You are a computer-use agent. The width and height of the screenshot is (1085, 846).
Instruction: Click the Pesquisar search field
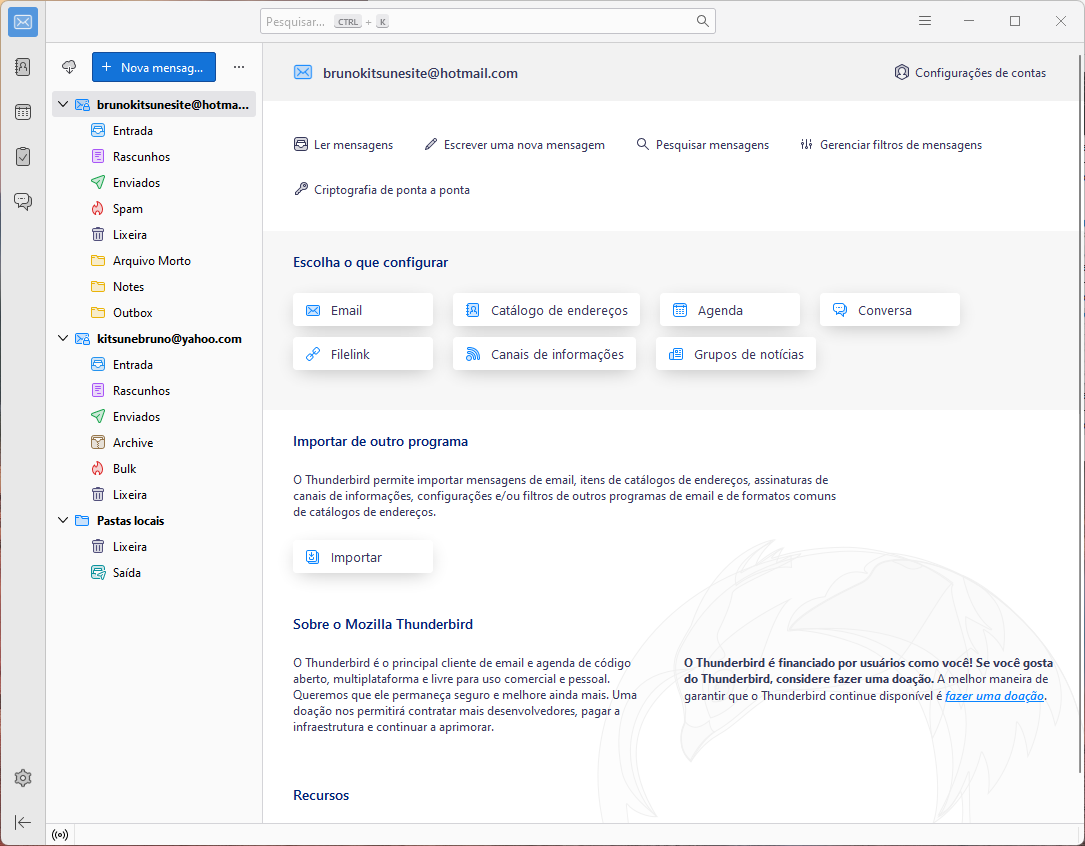coord(488,21)
